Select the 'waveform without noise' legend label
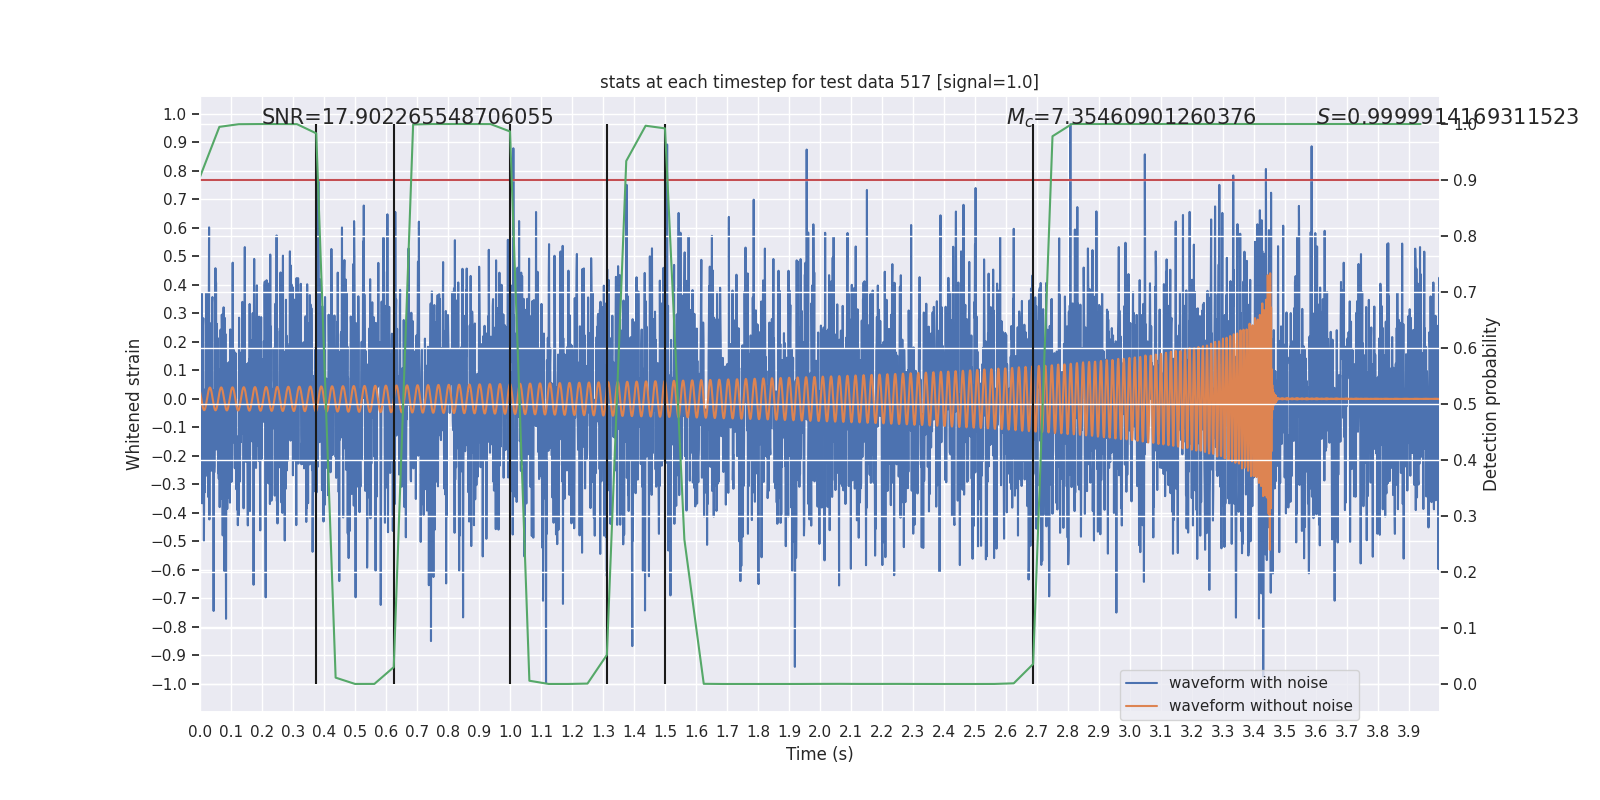 [x=1260, y=706]
